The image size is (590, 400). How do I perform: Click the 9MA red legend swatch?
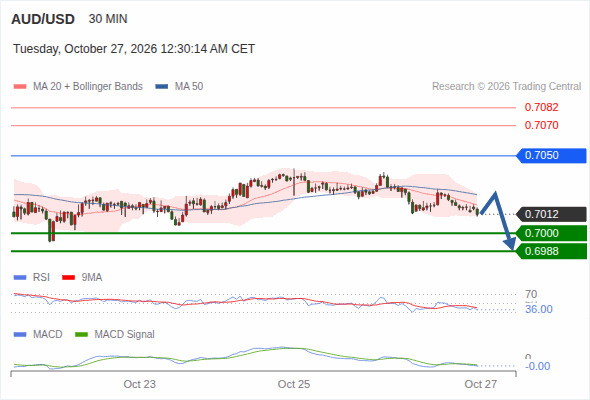pos(68,278)
